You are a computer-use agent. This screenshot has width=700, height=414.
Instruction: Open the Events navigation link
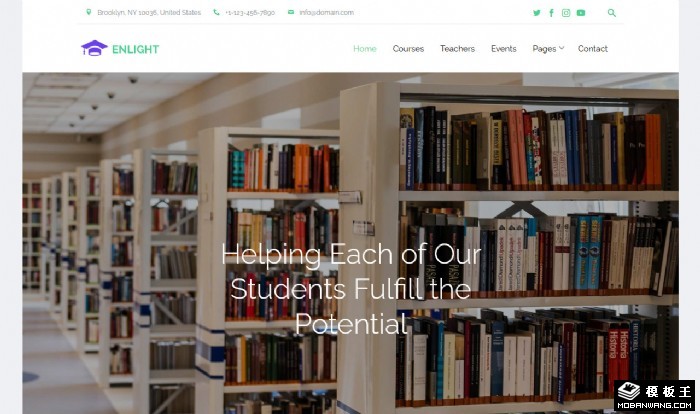[504, 49]
